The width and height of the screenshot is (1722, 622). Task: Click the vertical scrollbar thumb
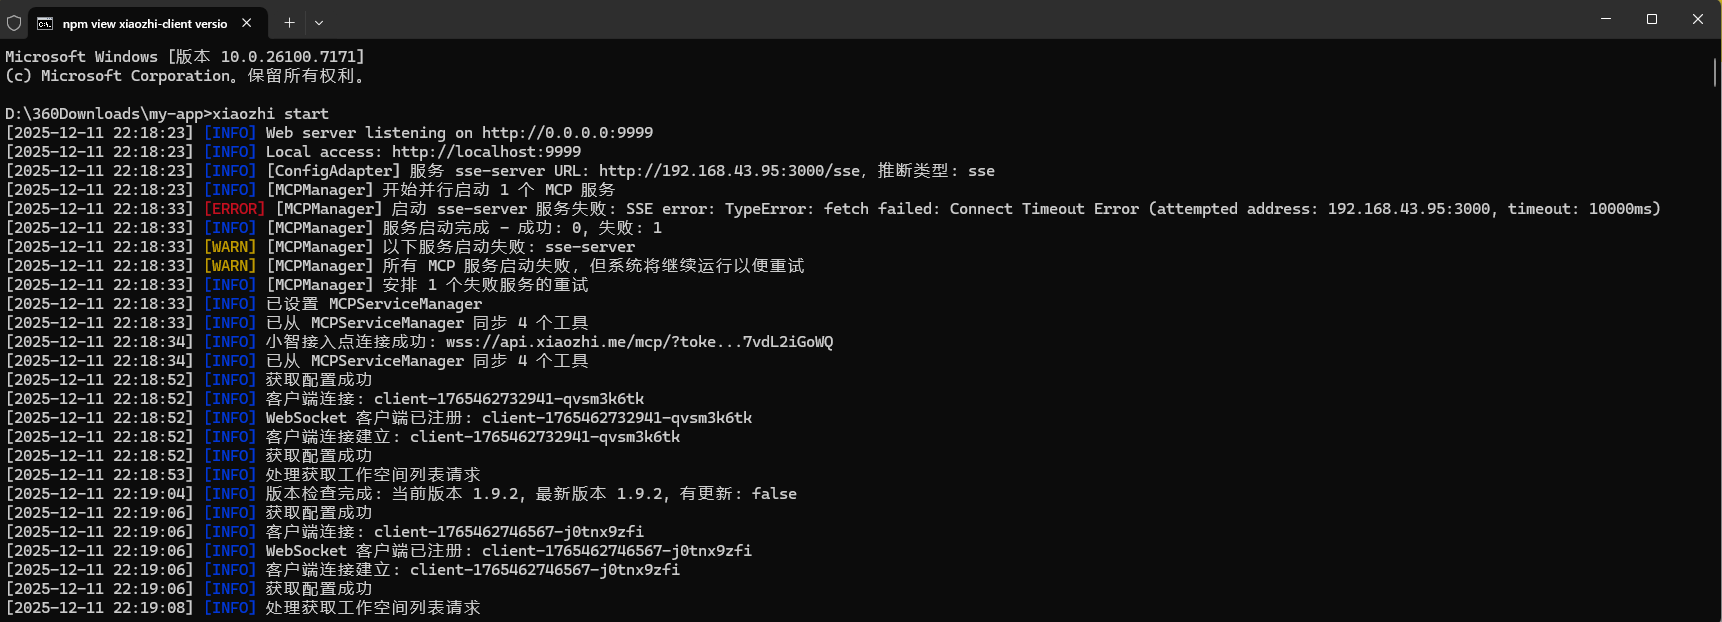click(1715, 72)
